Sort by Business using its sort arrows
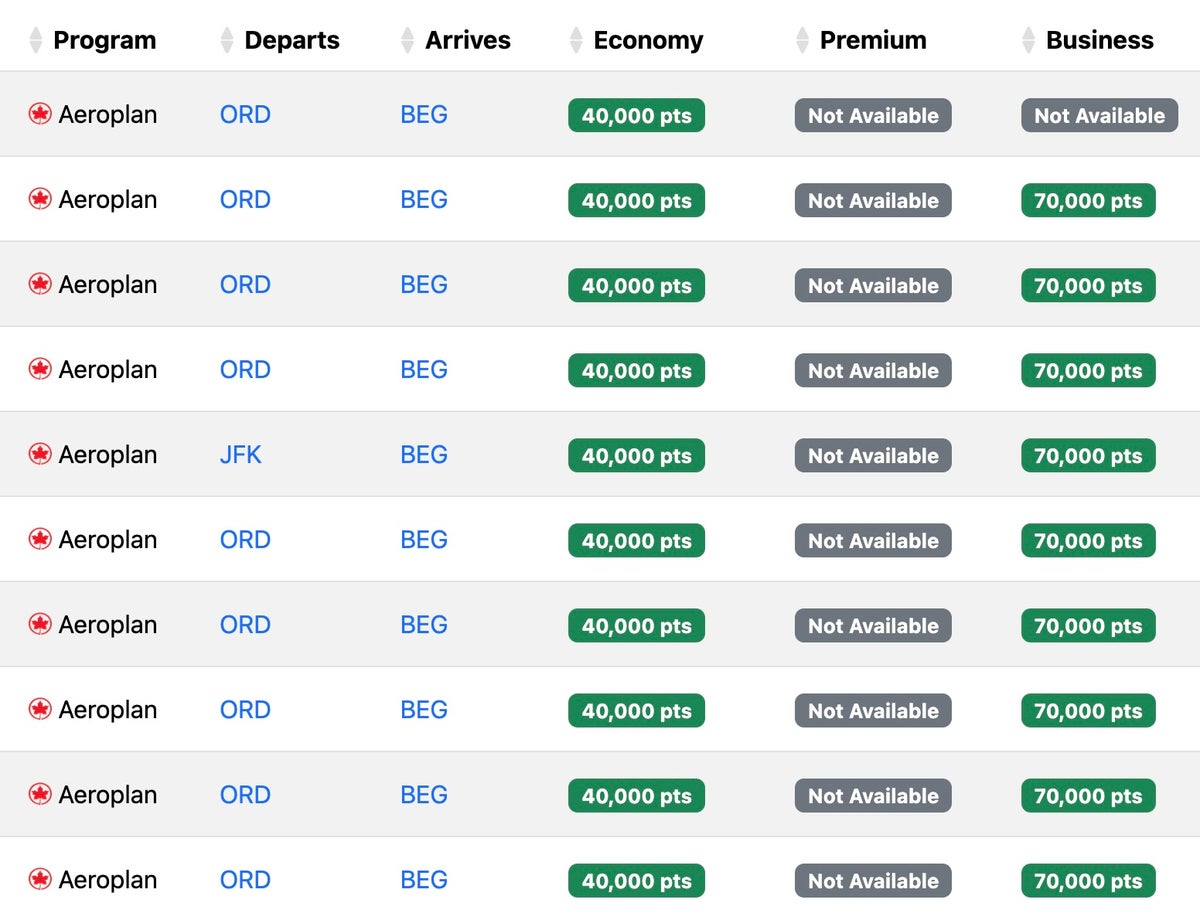 click(x=1029, y=41)
